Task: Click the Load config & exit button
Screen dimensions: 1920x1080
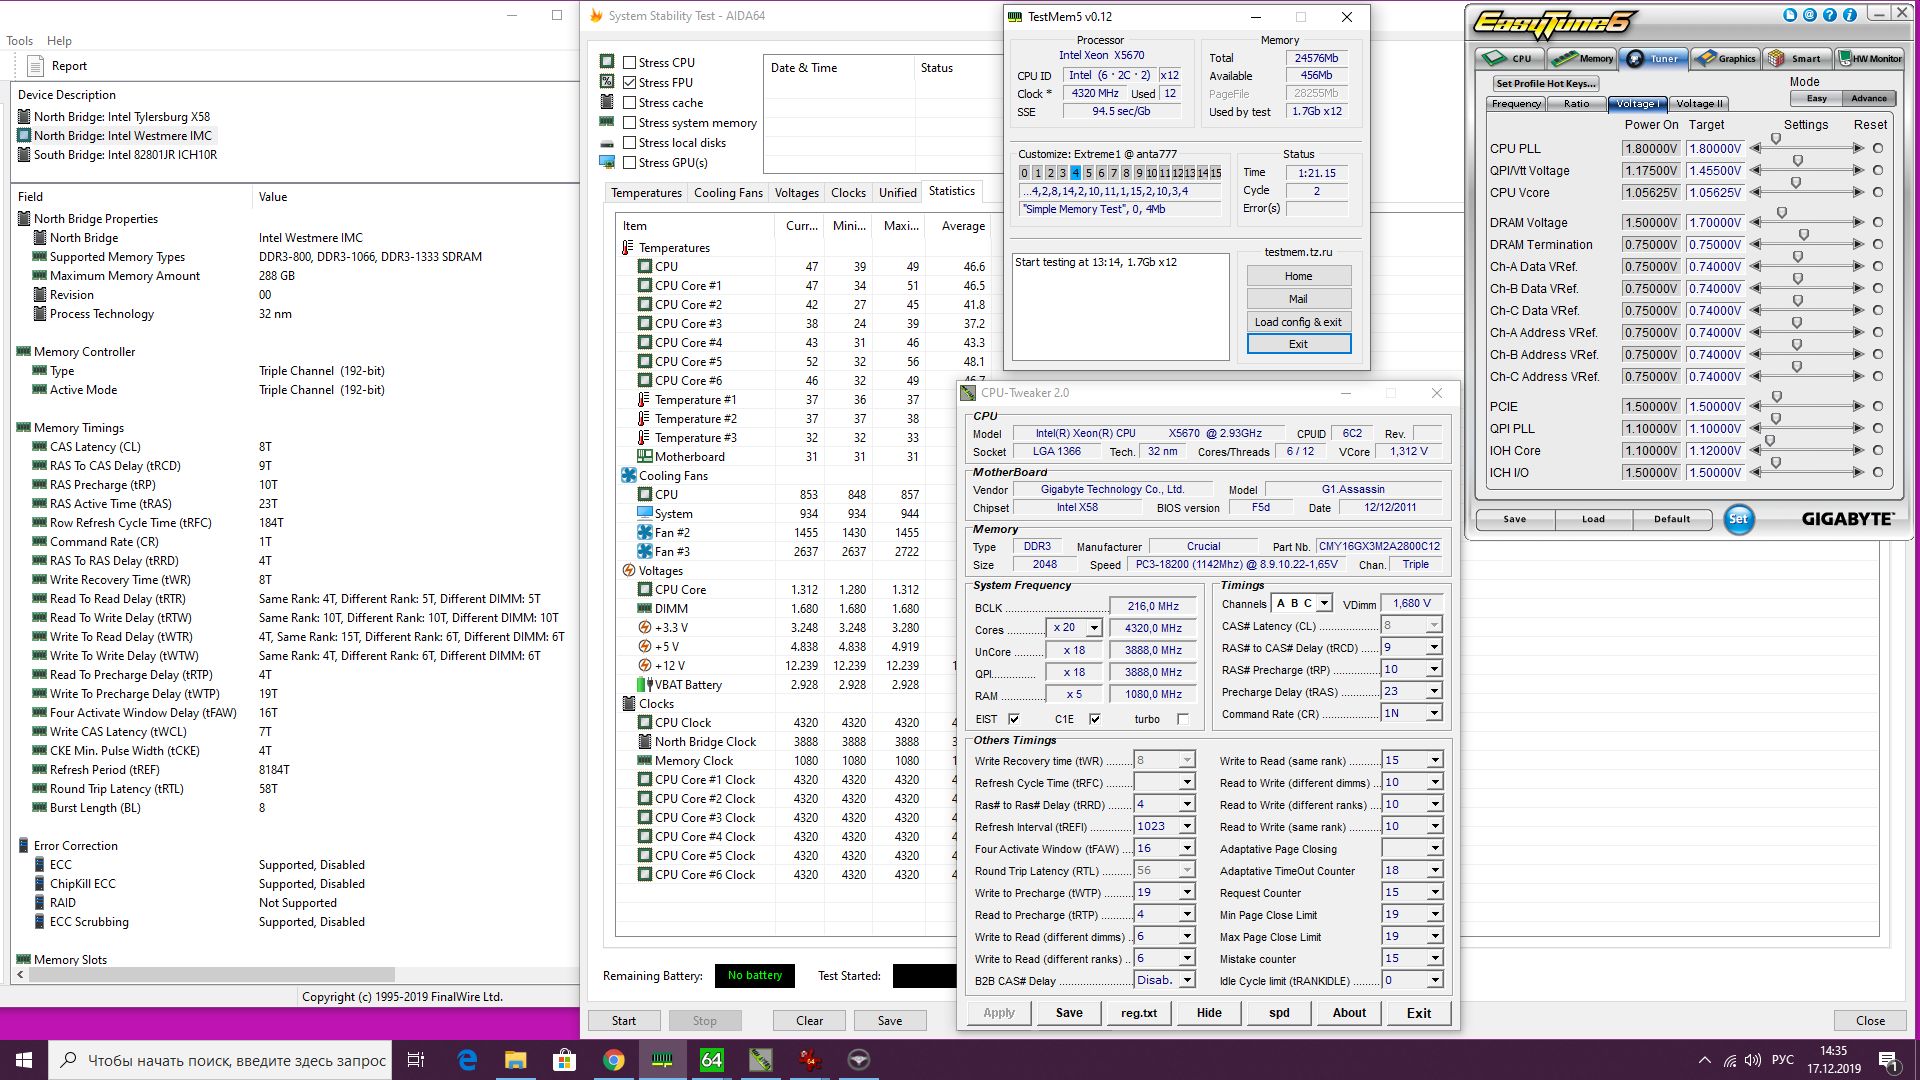Action: pos(1298,321)
